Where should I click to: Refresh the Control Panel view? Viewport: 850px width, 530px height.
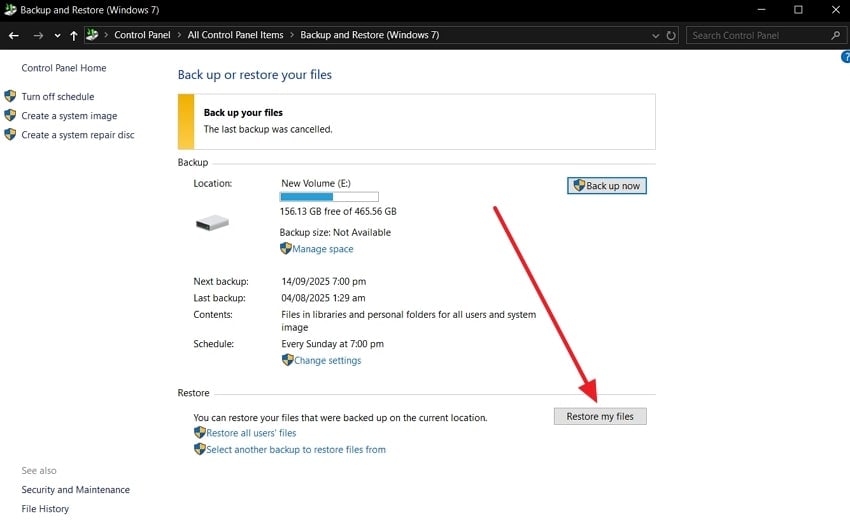[671, 35]
